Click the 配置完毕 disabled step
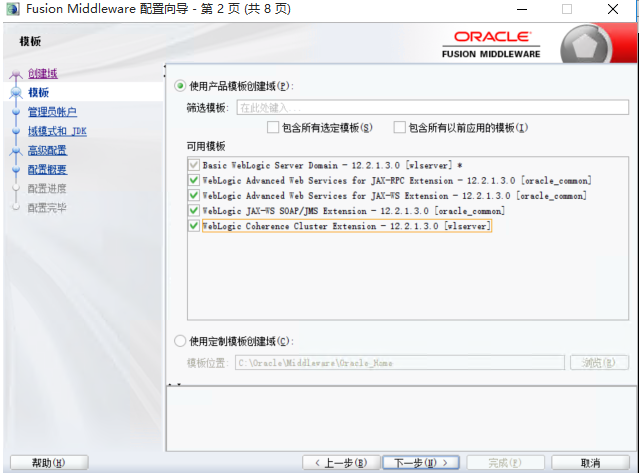This screenshot has width=640, height=476. 47,208
